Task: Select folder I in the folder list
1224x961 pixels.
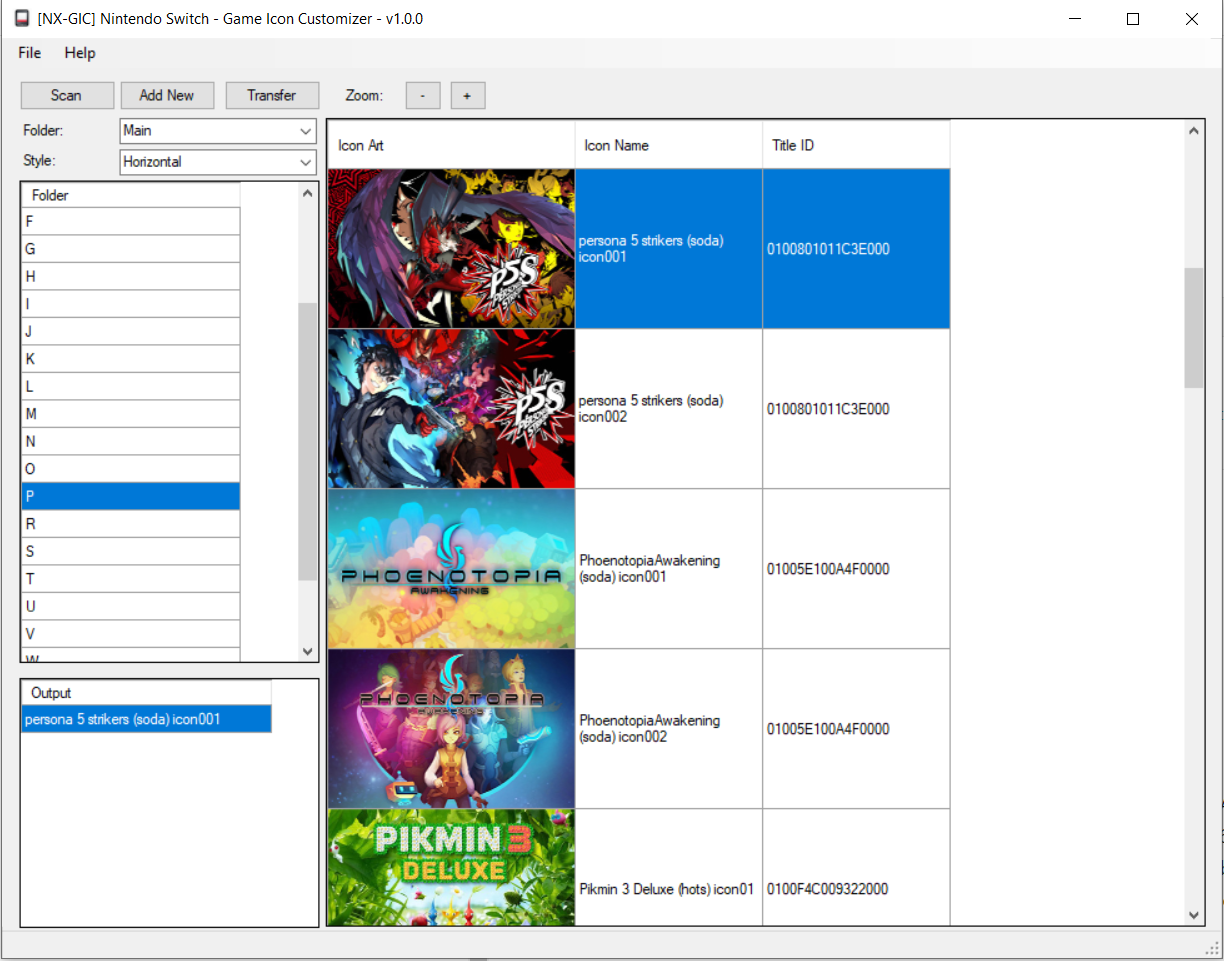Action: point(131,304)
